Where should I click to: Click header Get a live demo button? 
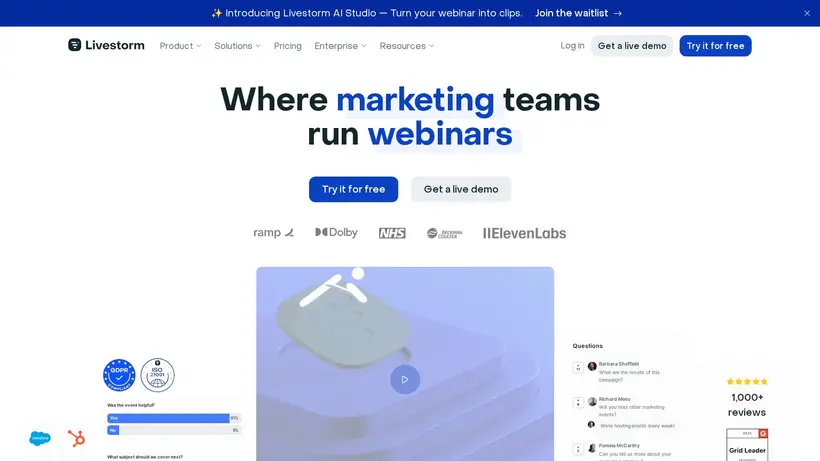coord(632,45)
